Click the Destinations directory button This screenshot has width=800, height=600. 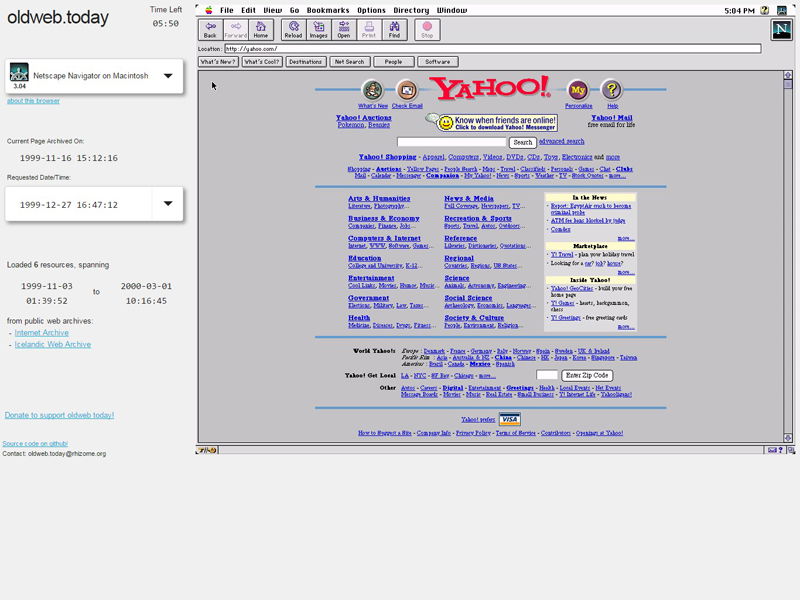[x=306, y=62]
